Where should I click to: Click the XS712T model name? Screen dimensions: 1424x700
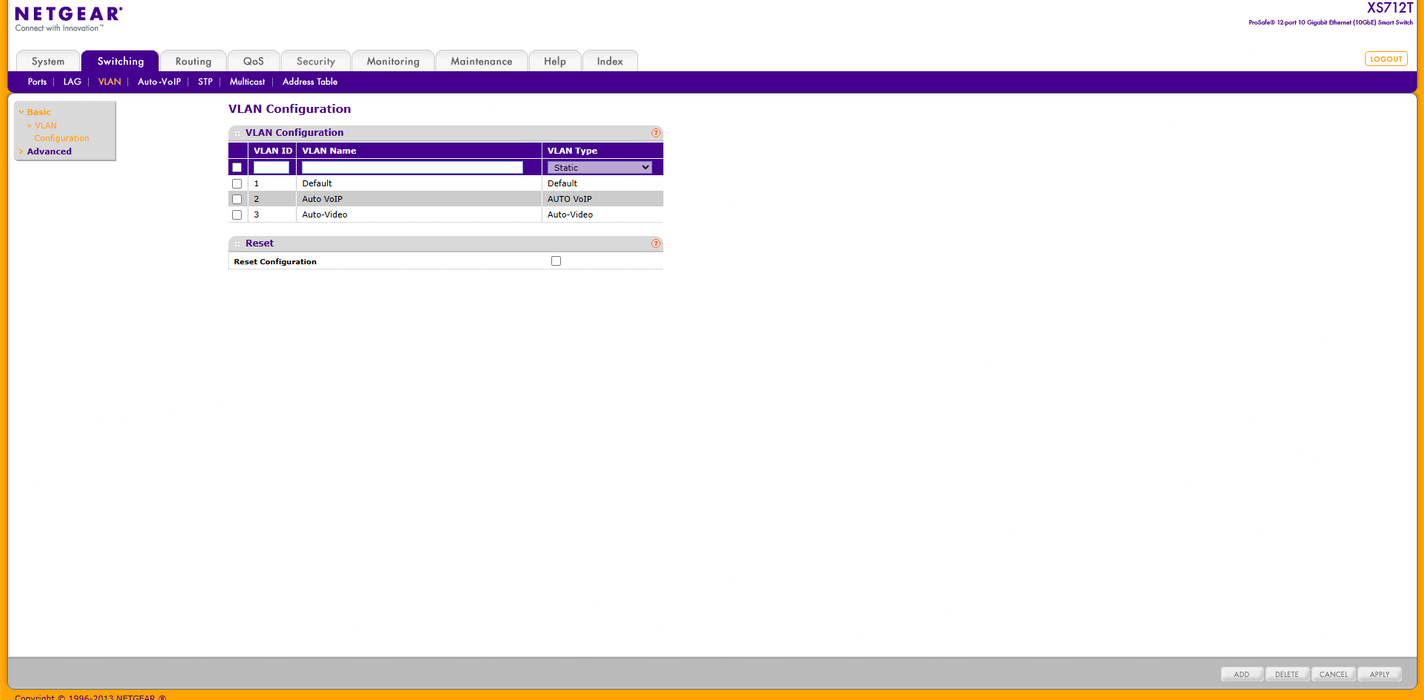(1390, 8)
